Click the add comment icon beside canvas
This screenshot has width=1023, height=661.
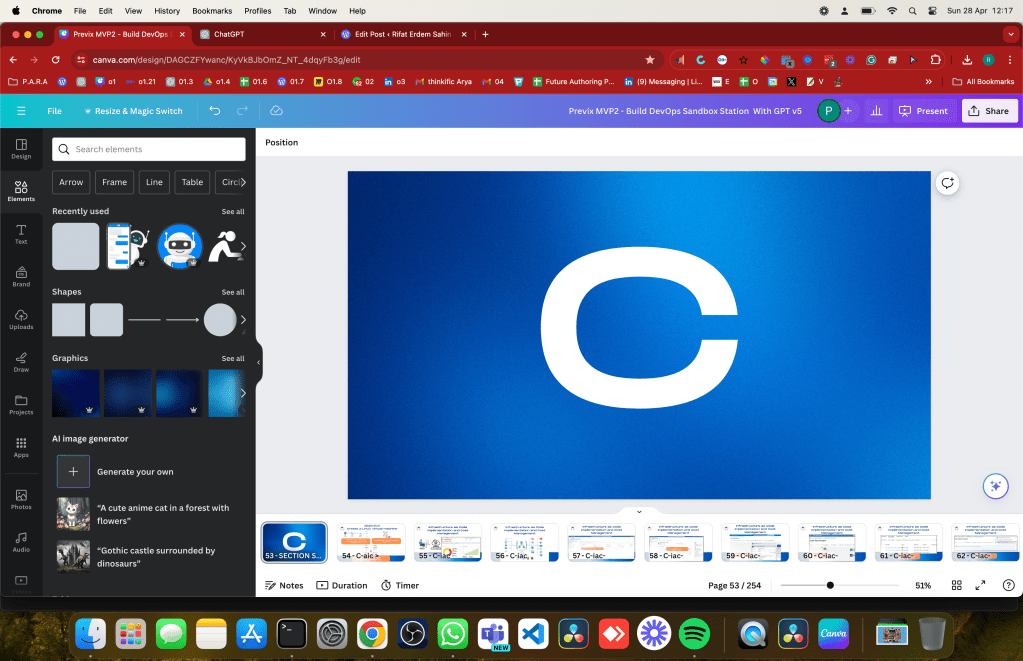947,183
